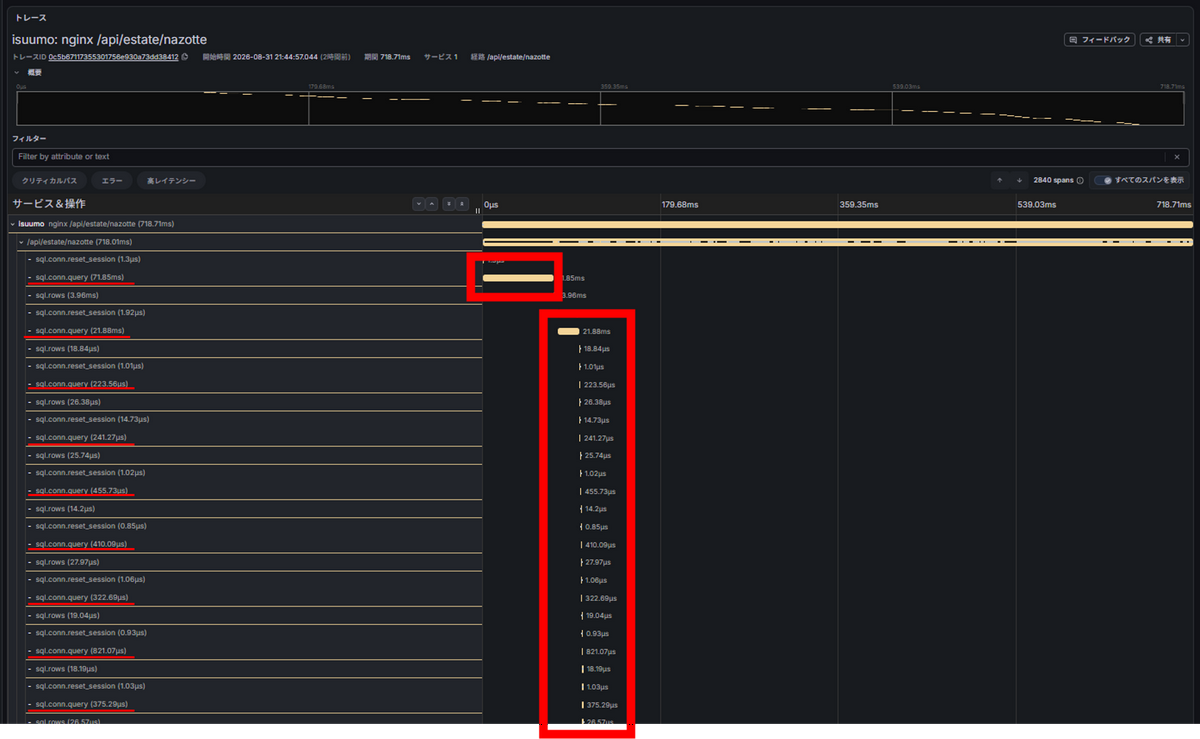The image size is (1200, 739).
Task: Jump to previous span match arrow
Action: (x=1000, y=180)
